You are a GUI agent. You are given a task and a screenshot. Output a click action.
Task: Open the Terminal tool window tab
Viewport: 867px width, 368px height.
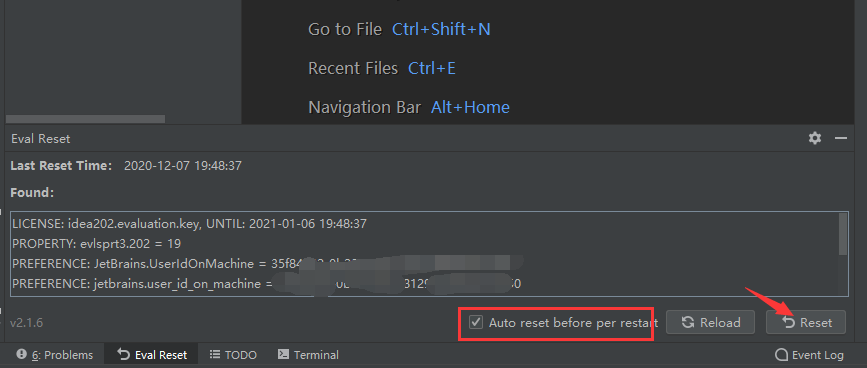coord(308,355)
